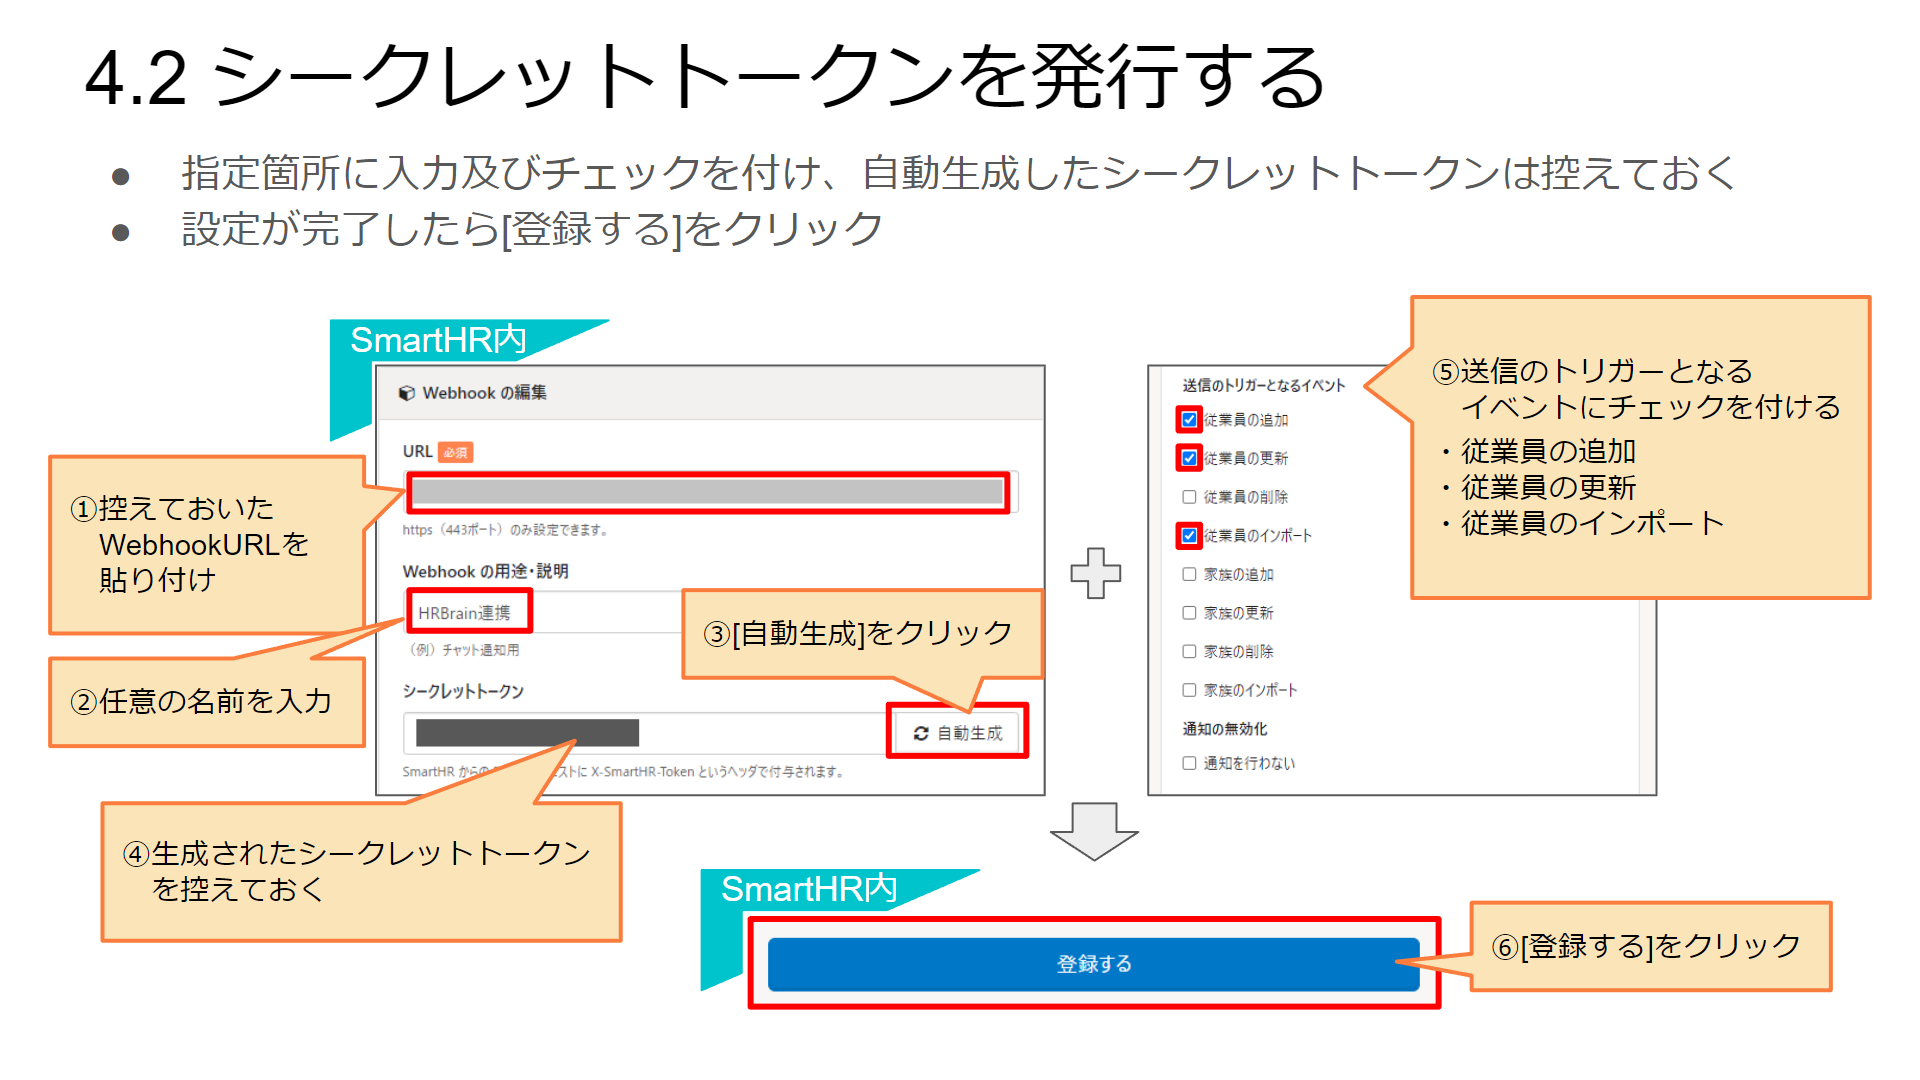Click the (例)チャット通知用 hint text
The height and width of the screenshot is (1080, 1920).
tap(463, 650)
